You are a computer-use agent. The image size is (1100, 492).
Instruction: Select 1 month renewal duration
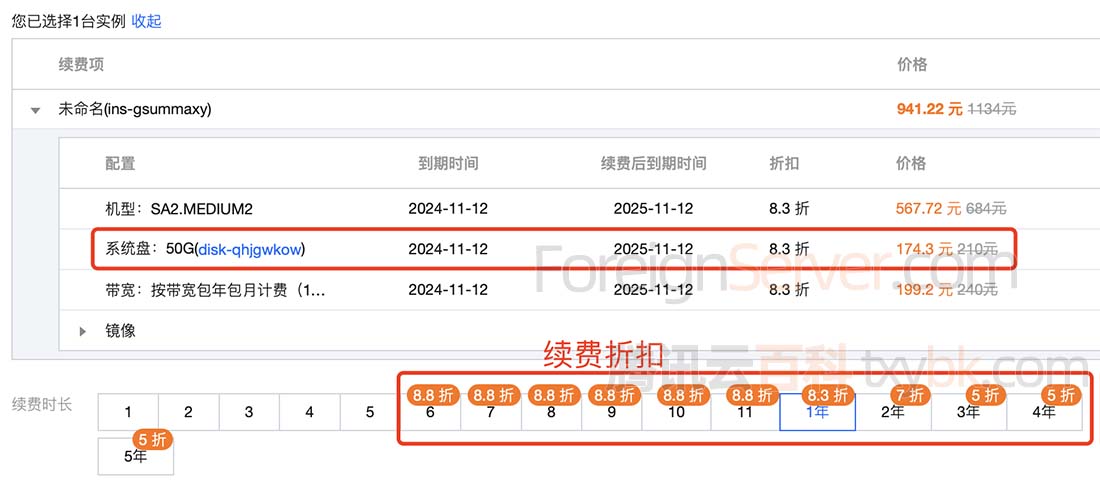(128, 412)
